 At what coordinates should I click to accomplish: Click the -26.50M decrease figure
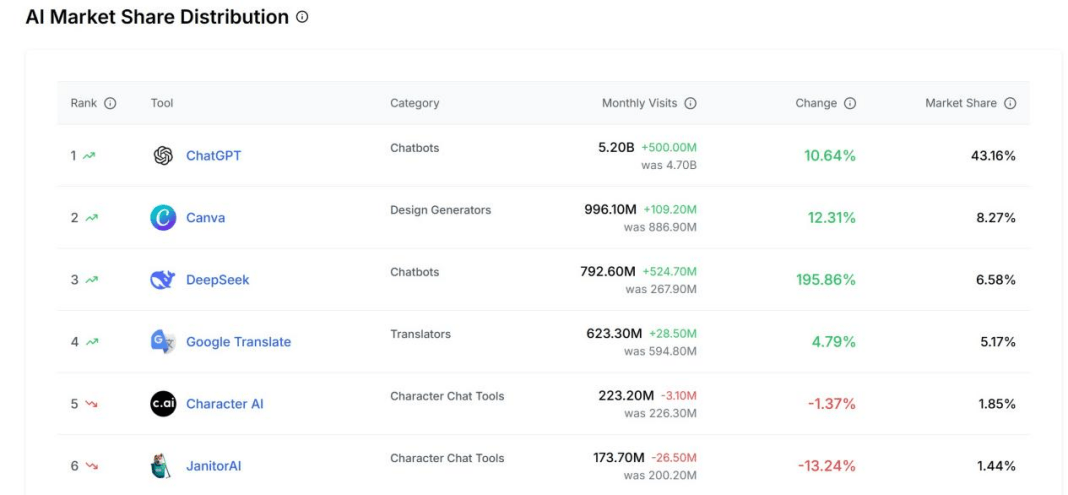point(674,458)
